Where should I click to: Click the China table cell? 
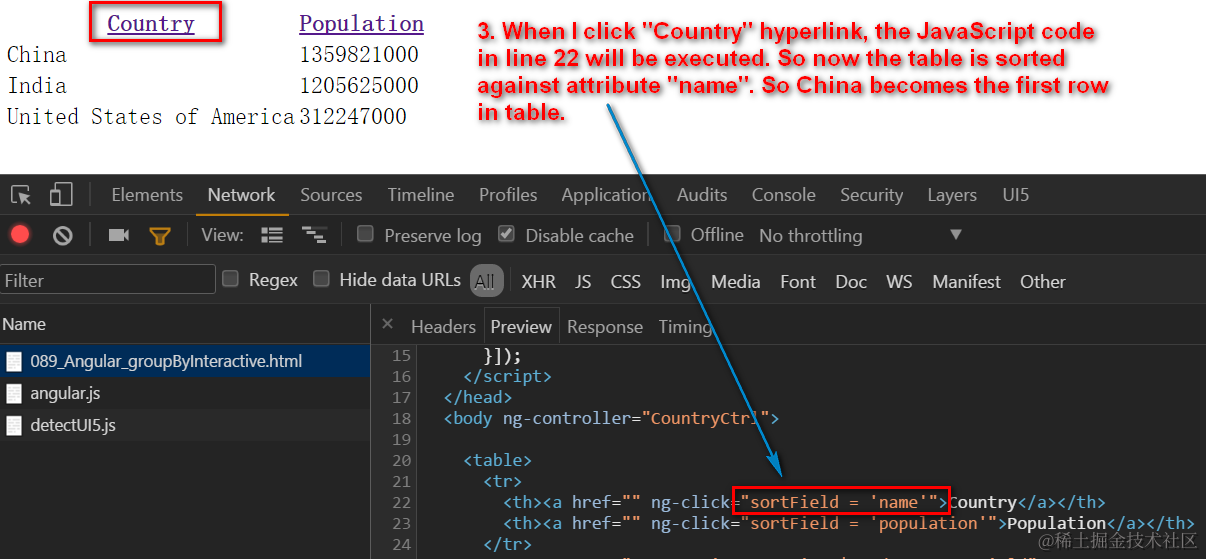point(37,54)
